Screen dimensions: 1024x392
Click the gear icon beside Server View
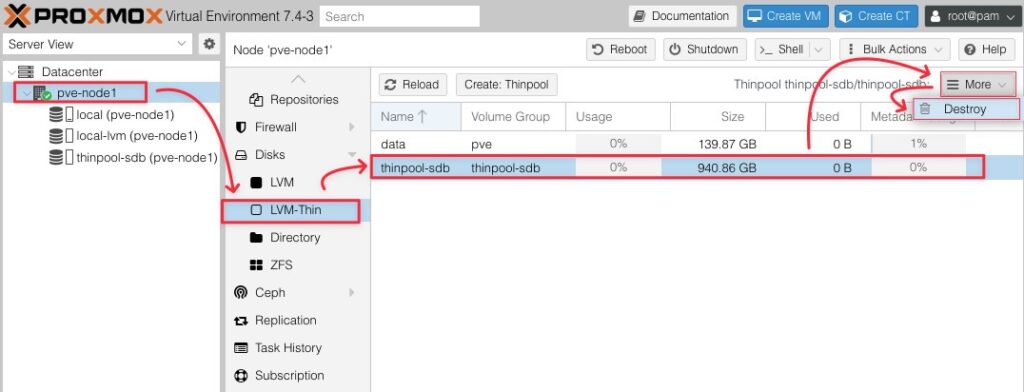(x=209, y=44)
